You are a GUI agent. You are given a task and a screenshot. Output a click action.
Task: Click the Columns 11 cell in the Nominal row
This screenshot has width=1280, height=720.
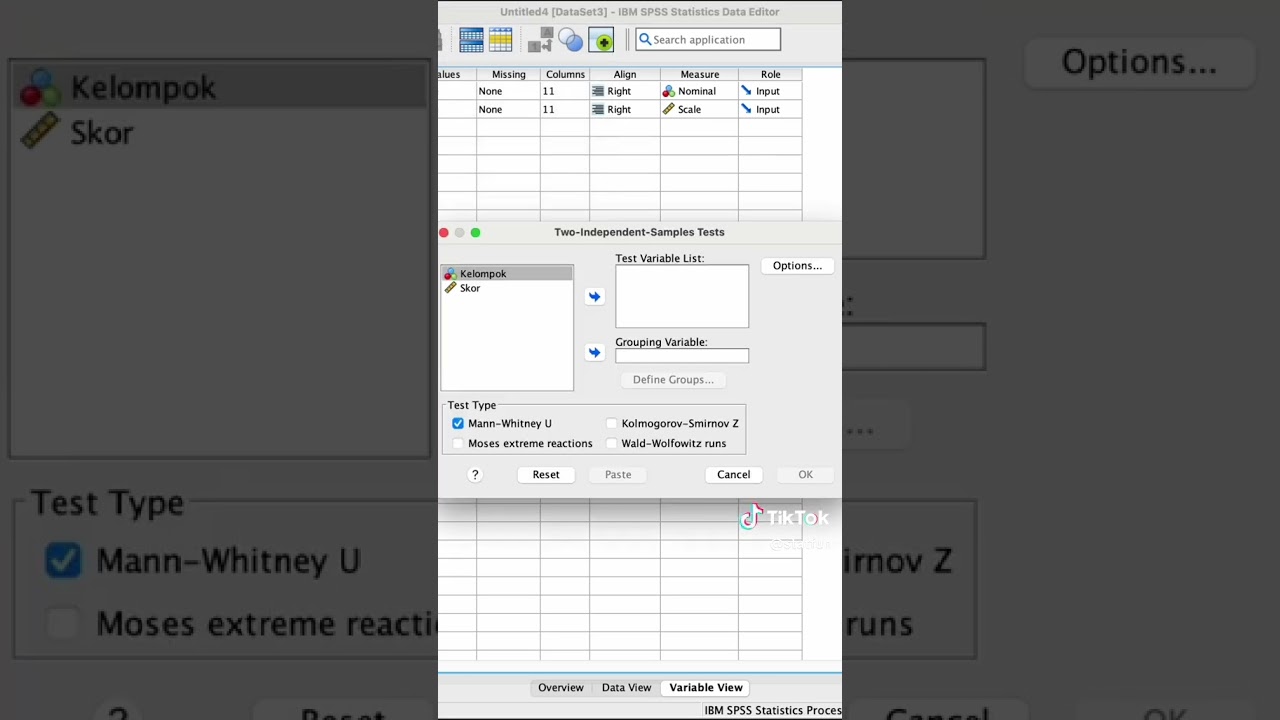[565, 91]
